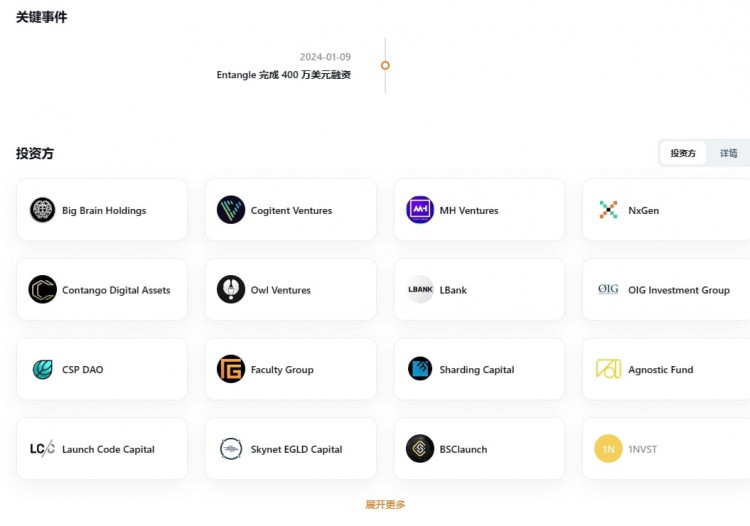Expand more investors via 展开更多
This screenshot has width=750, height=526.
tap(385, 504)
